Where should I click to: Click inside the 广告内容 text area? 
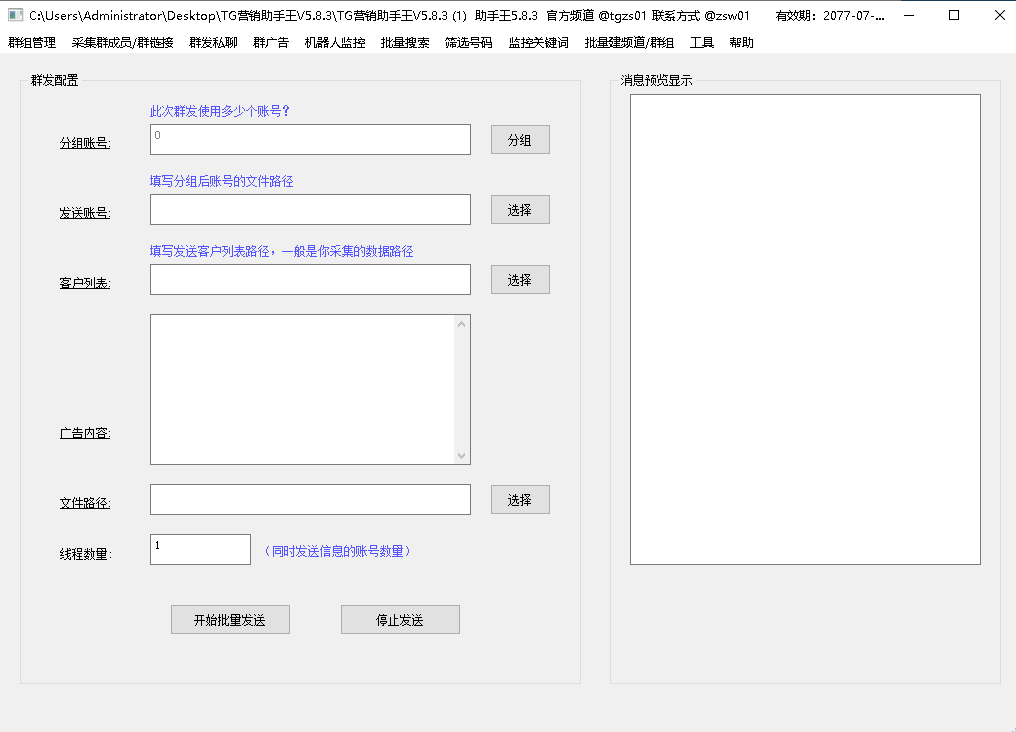click(302, 389)
